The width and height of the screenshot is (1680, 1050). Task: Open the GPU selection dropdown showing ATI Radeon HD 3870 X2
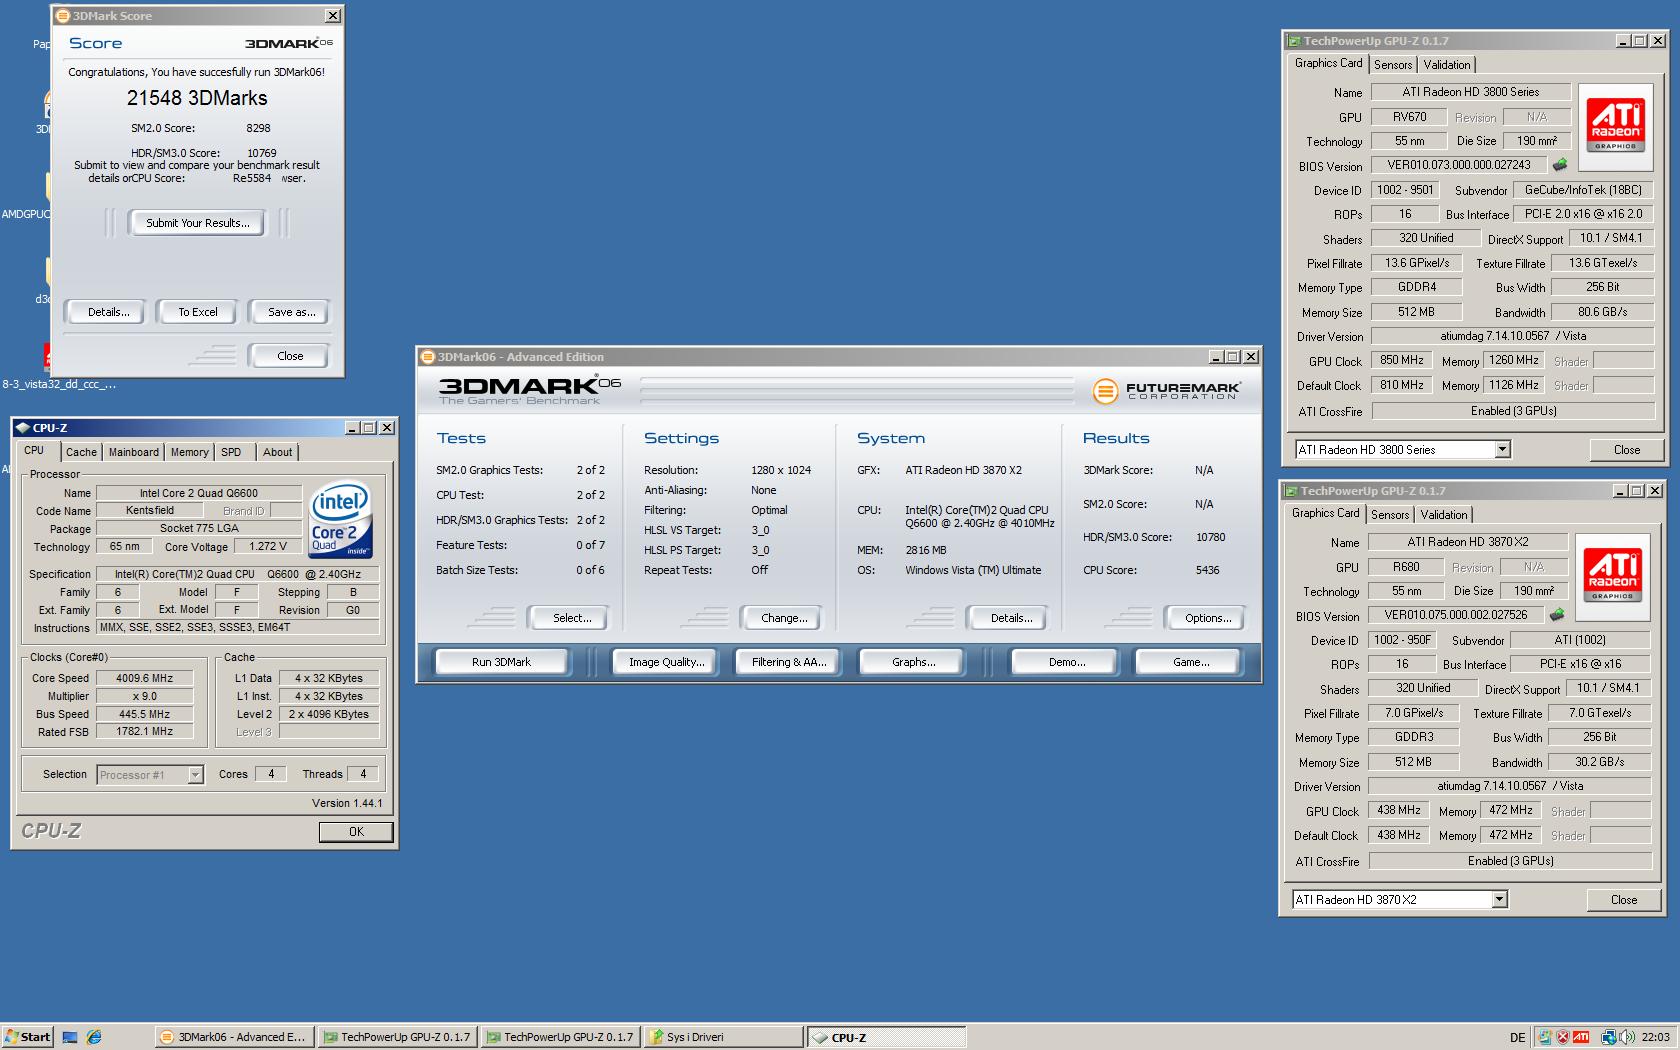click(1499, 900)
